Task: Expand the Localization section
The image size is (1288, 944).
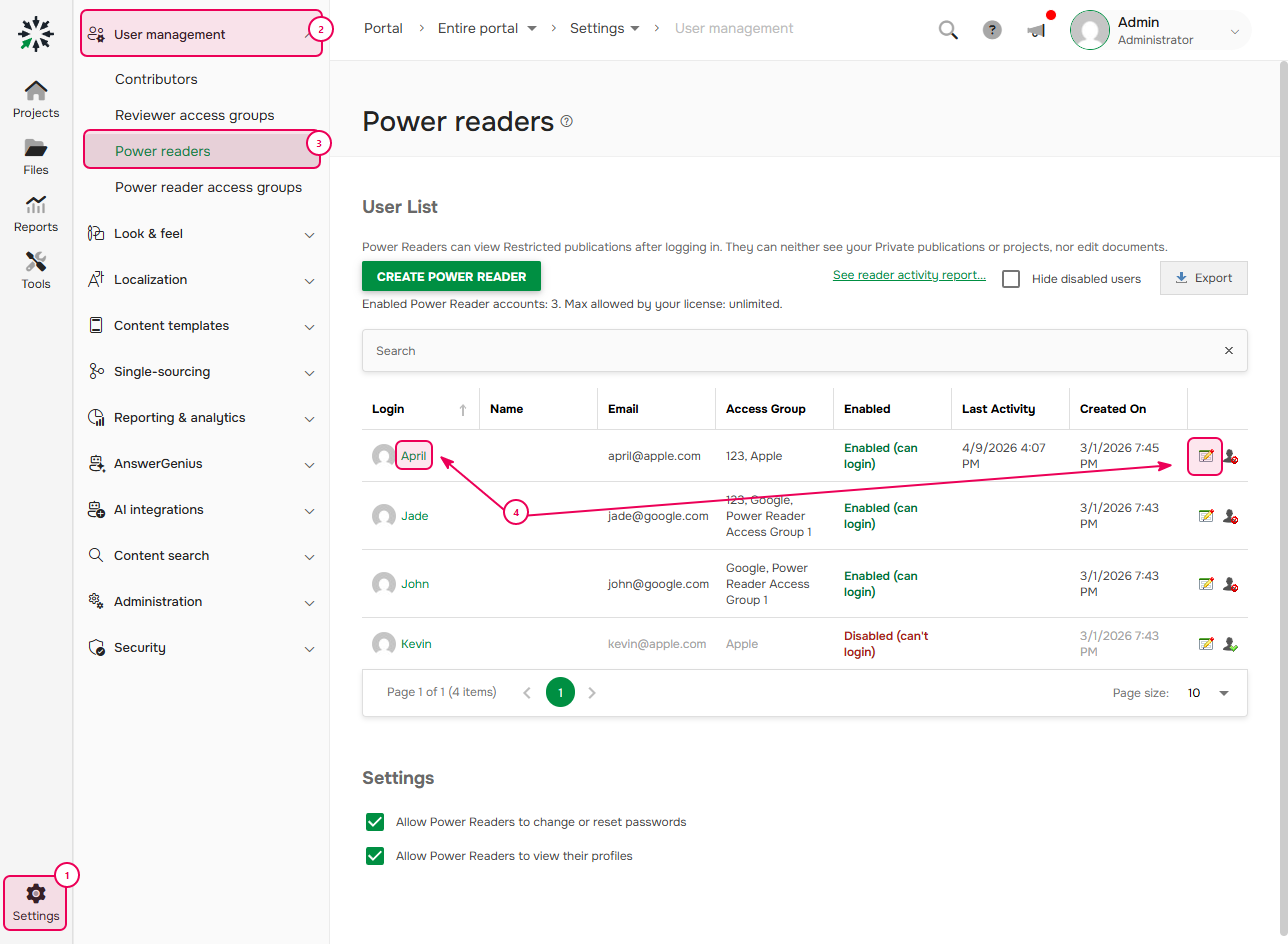Action: click(x=202, y=280)
